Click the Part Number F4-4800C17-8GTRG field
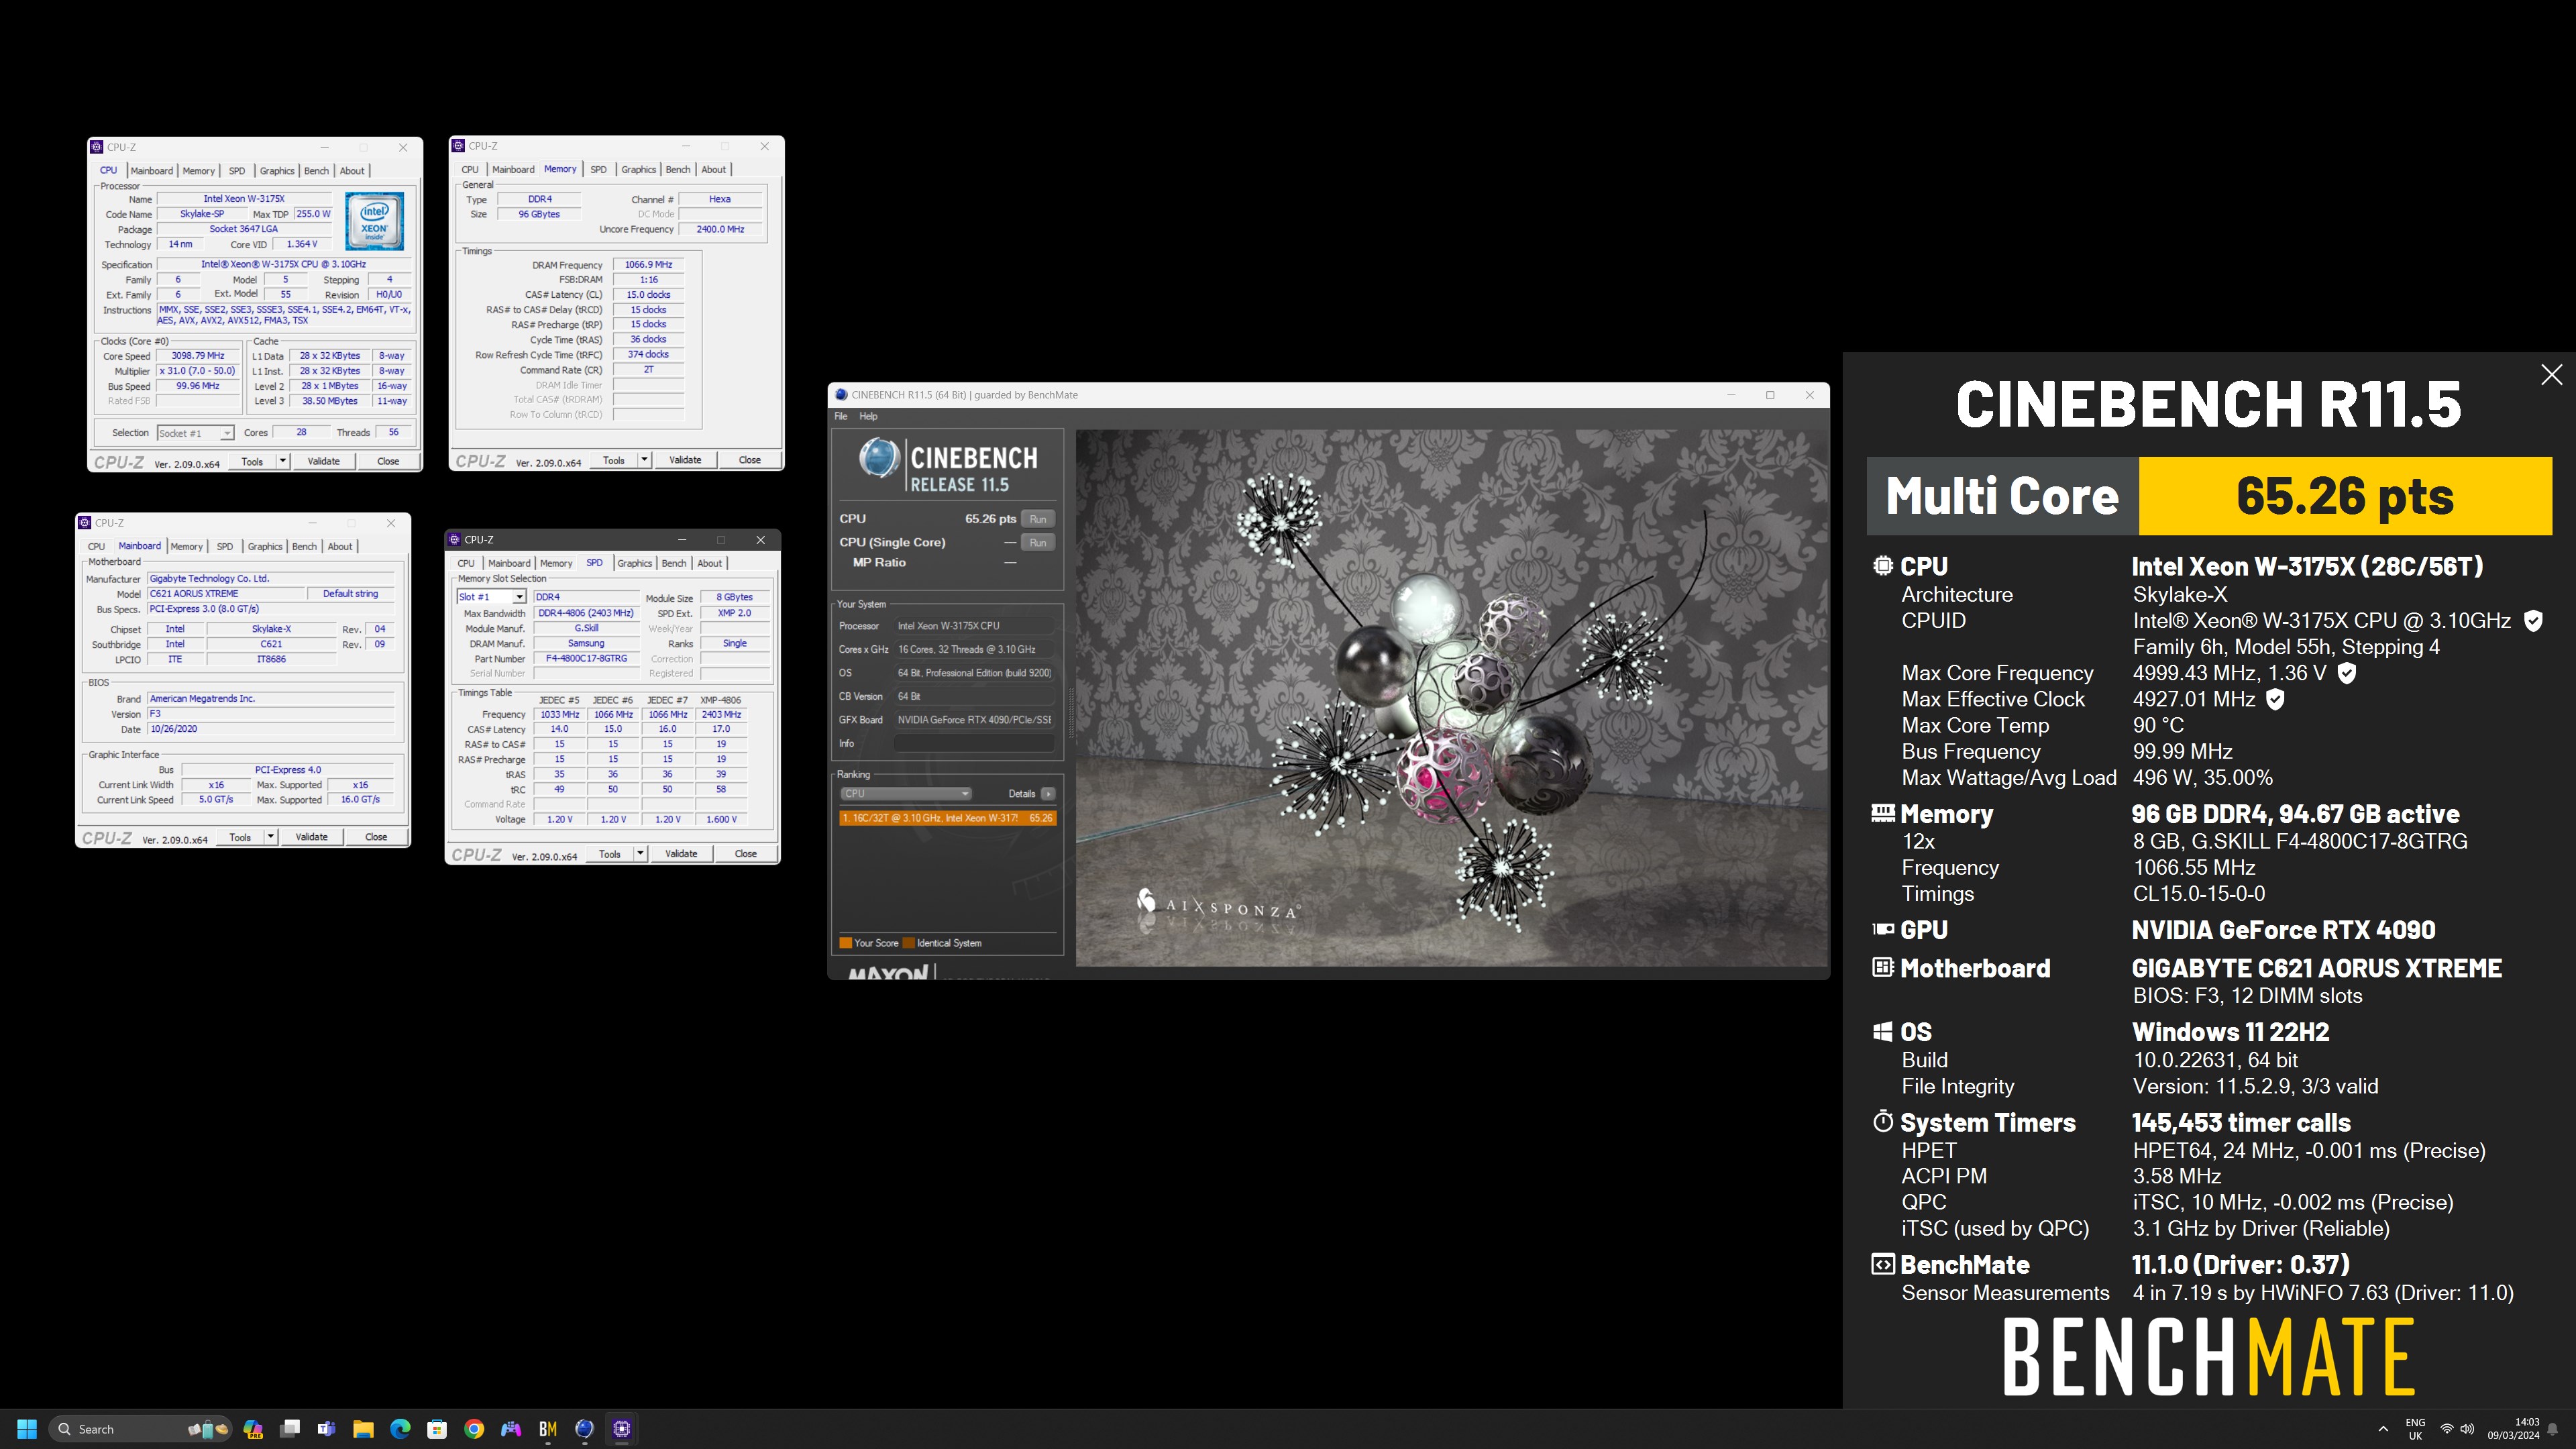Viewport: 2576px width, 1449px height. click(586, 659)
